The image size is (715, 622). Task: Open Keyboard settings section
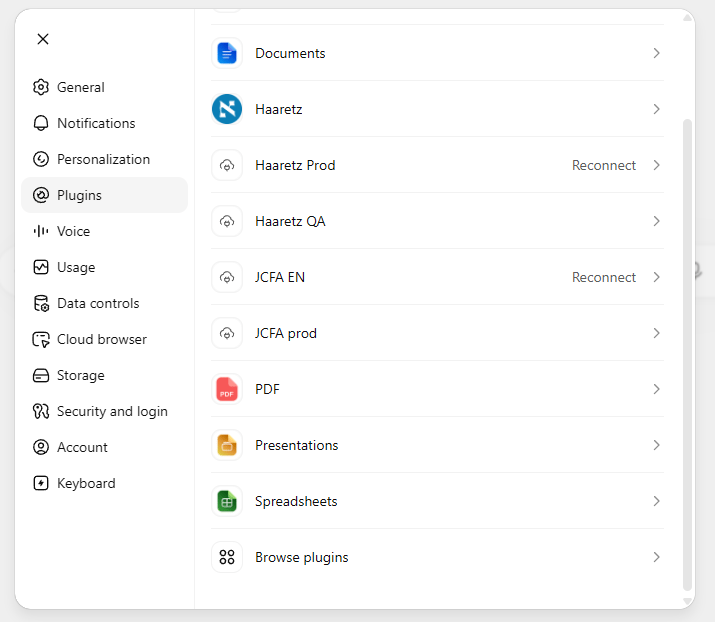[104, 483]
